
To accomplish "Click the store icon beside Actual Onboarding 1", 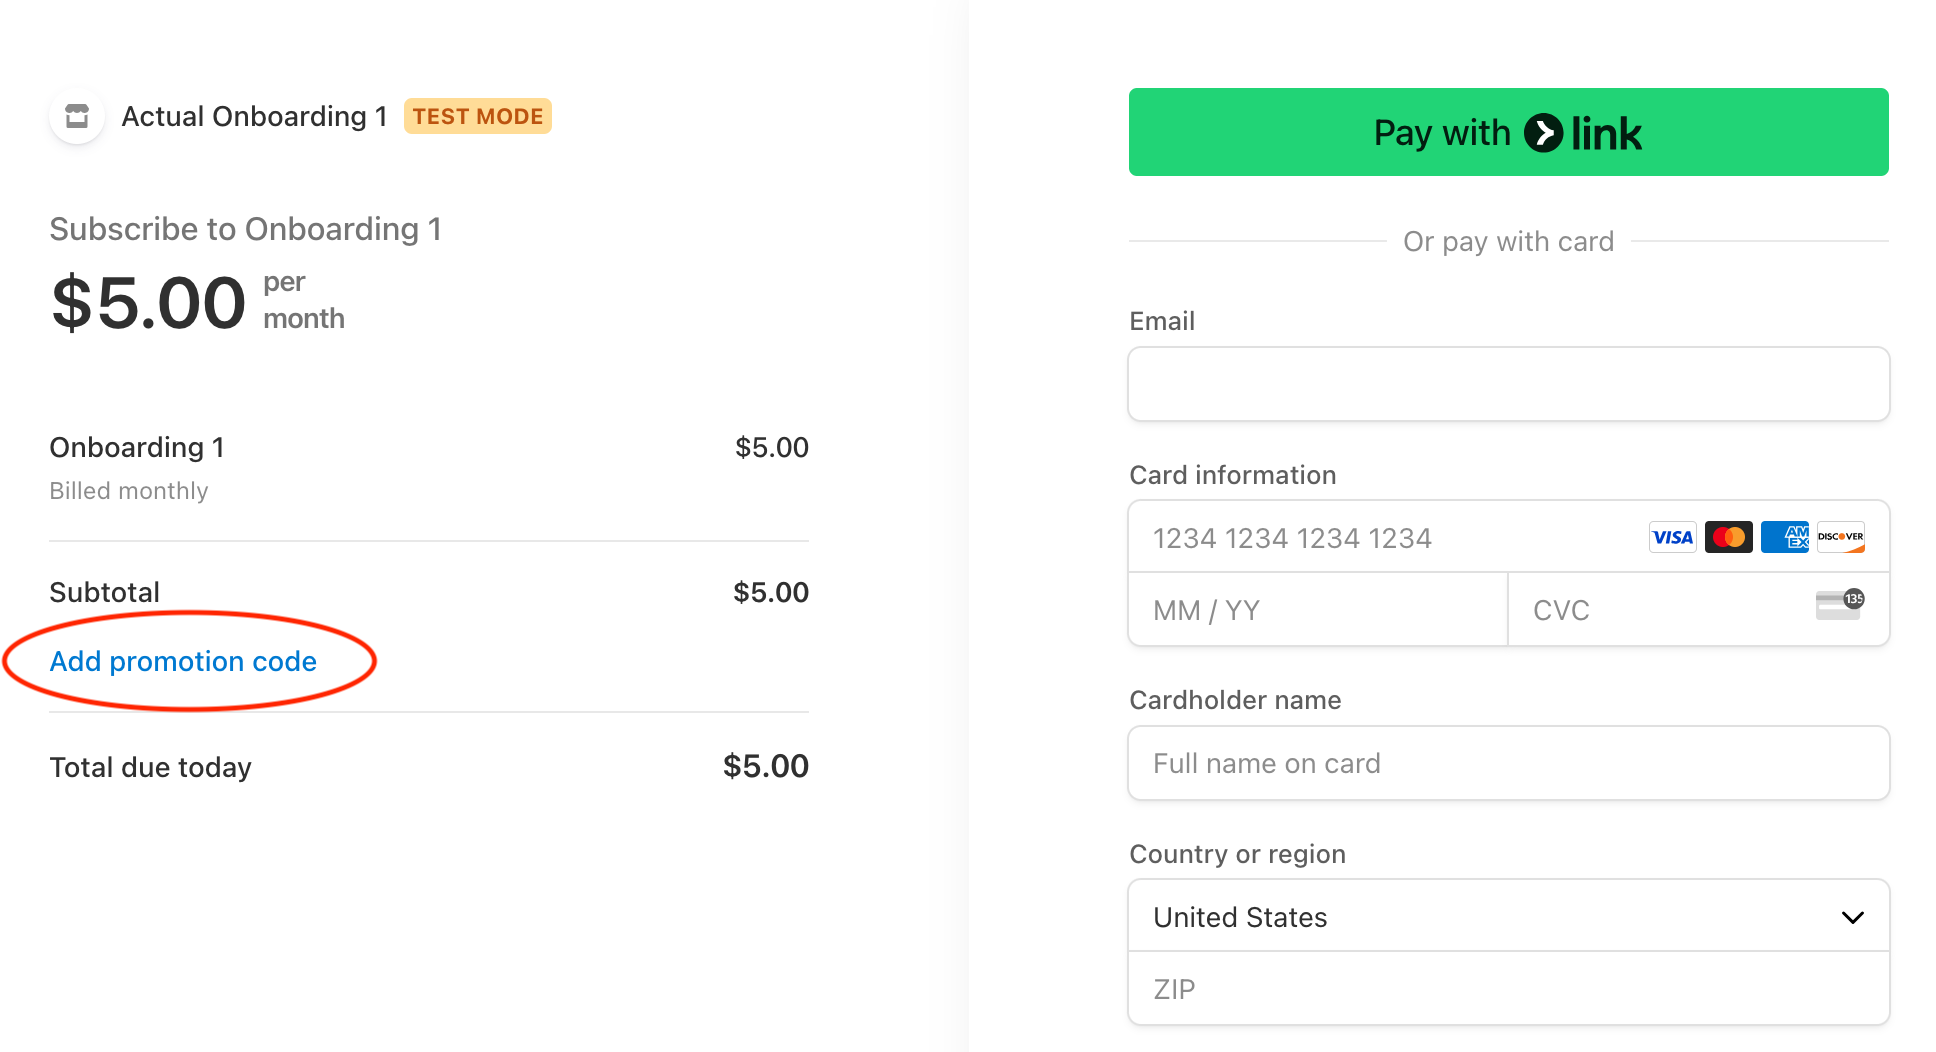I will click(x=77, y=117).
